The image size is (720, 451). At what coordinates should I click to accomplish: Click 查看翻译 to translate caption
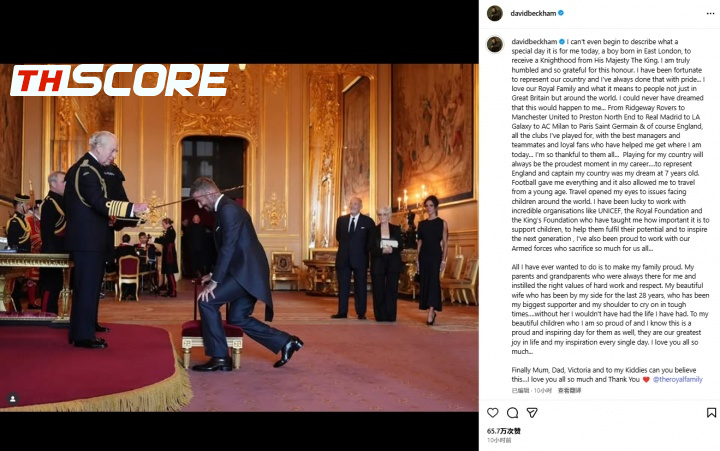click(x=569, y=390)
